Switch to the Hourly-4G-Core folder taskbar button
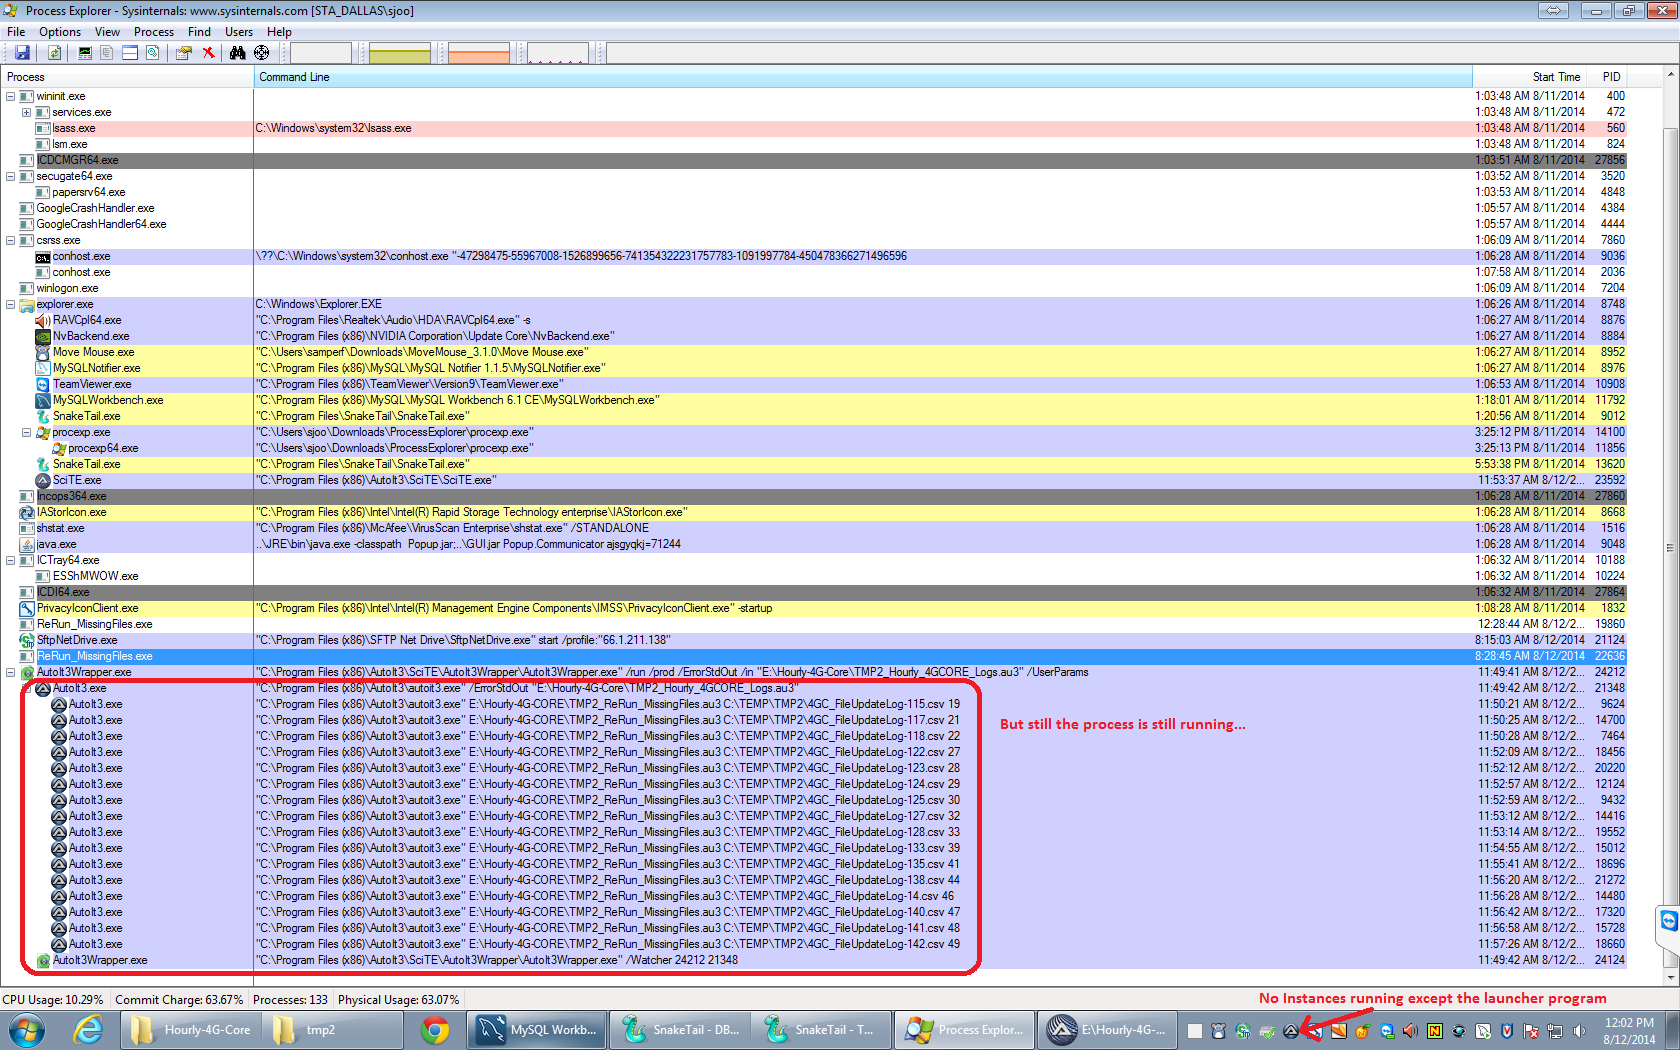The image size is (1680, 1050). coord(192,1030)
